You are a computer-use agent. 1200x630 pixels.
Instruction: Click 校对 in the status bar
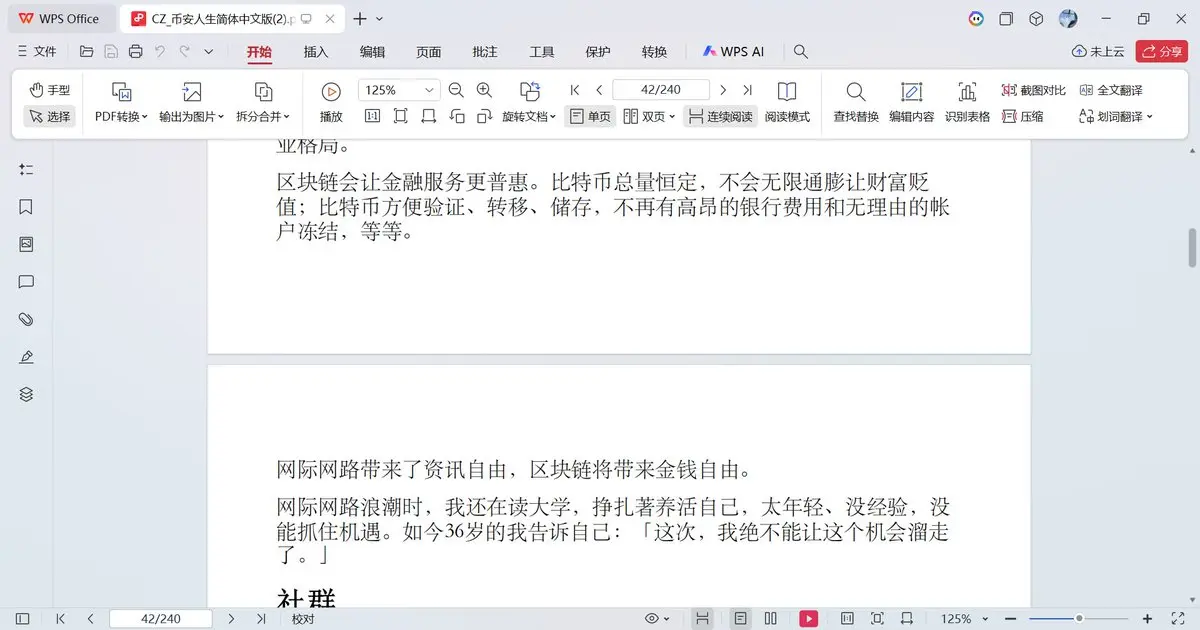point(303,619)
